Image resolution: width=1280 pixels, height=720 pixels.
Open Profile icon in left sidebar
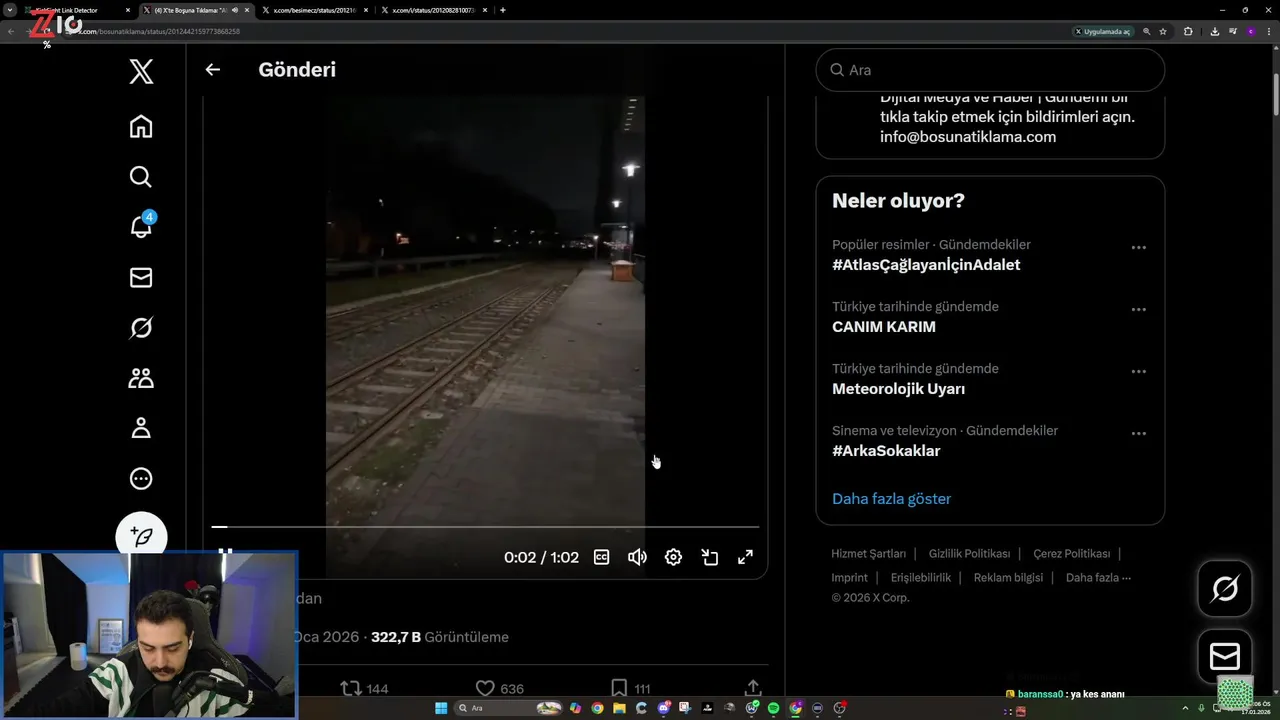141,428
